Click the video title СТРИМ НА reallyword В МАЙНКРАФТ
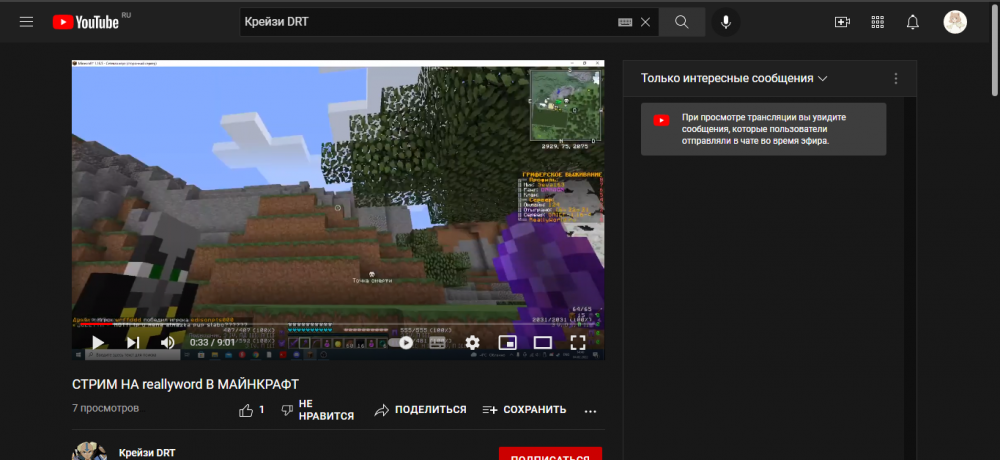1000x460 pixels. [x=186, y=384]
